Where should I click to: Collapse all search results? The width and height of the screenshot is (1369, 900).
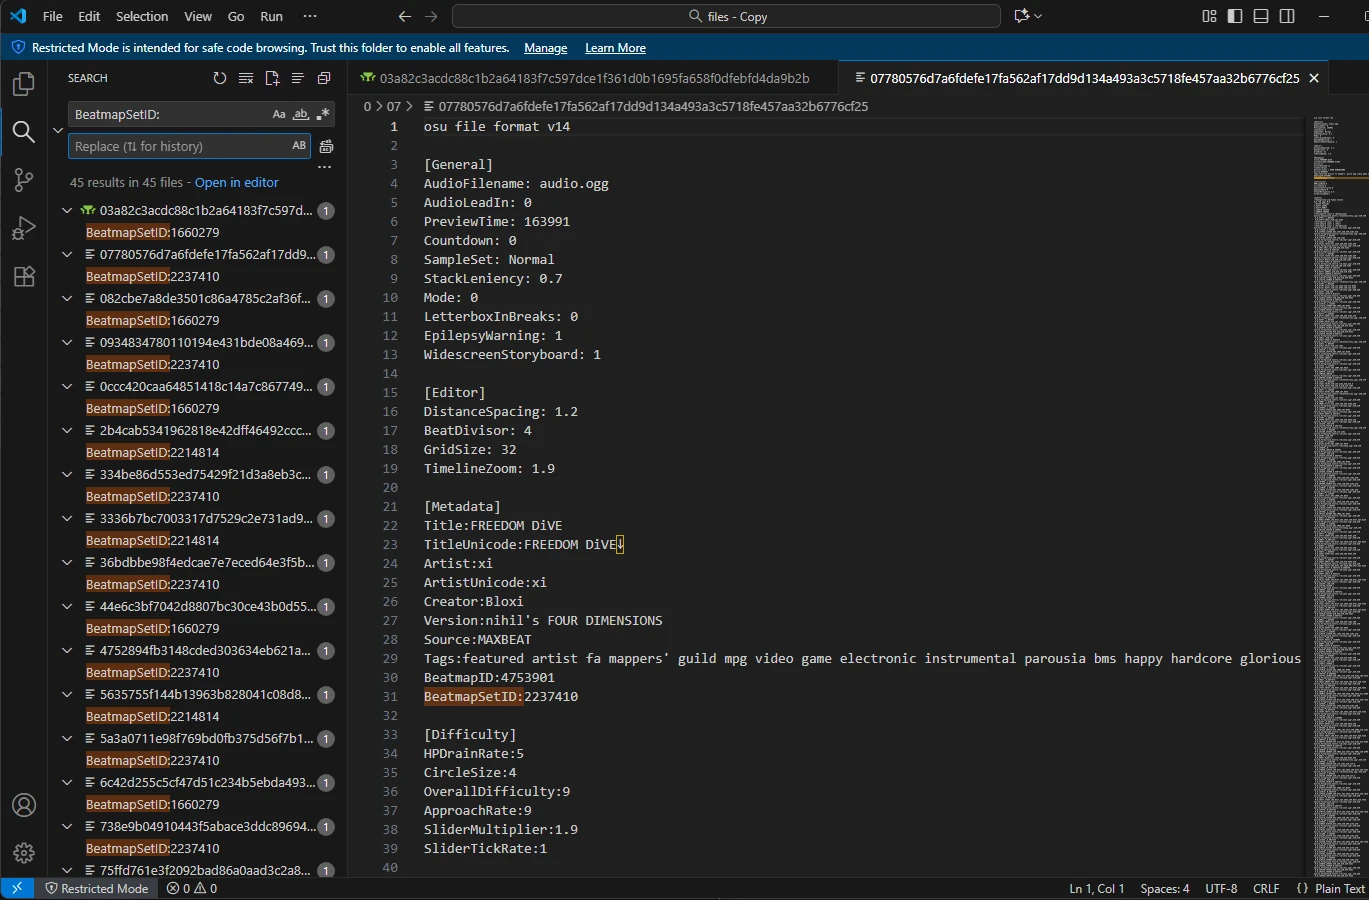[324, 78]
